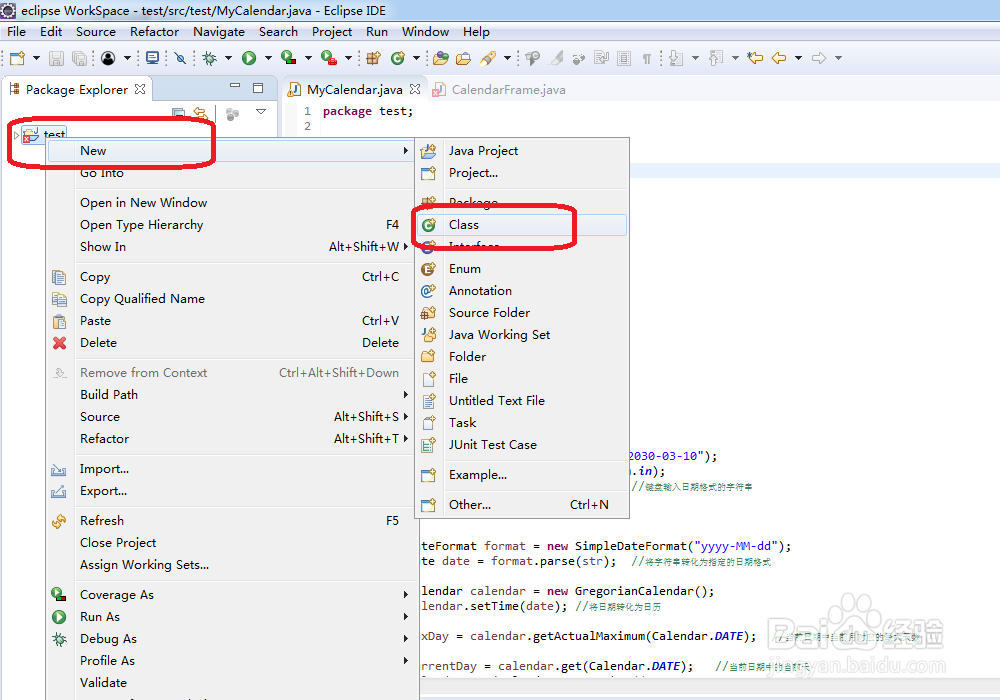
Task: Toggle Word Wrap toolbar button
Action: click(x=601, y=58)
